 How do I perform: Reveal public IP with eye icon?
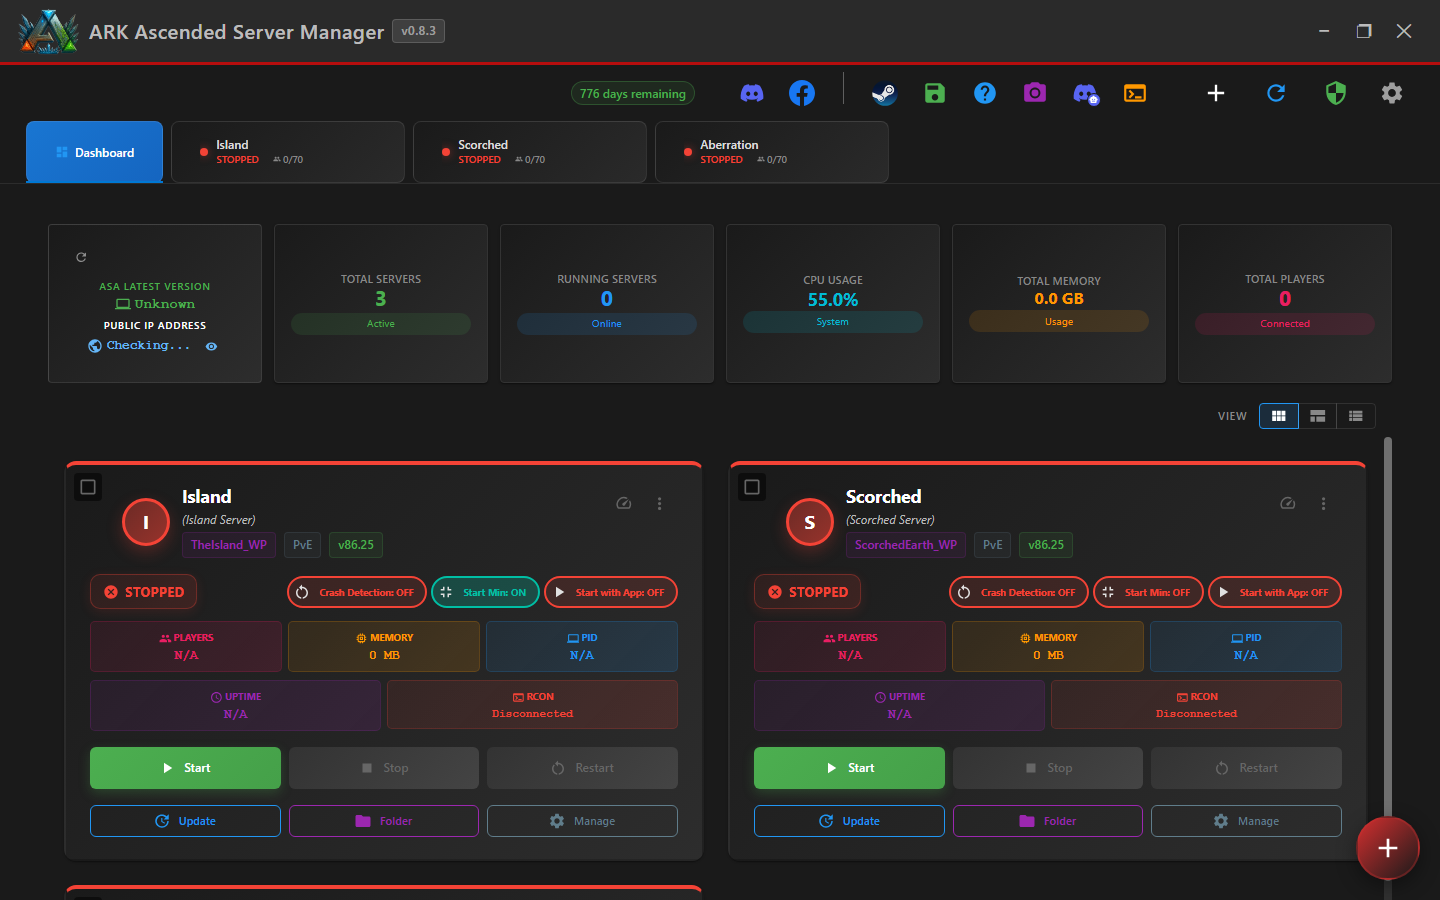pos(211,346)
